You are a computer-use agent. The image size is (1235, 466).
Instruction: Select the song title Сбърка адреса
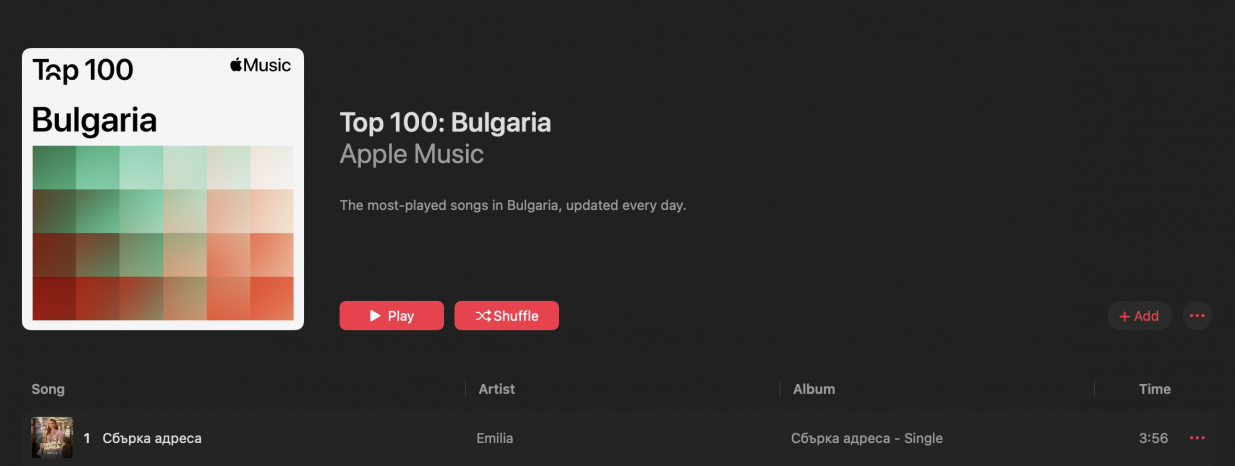pos(152,438)
